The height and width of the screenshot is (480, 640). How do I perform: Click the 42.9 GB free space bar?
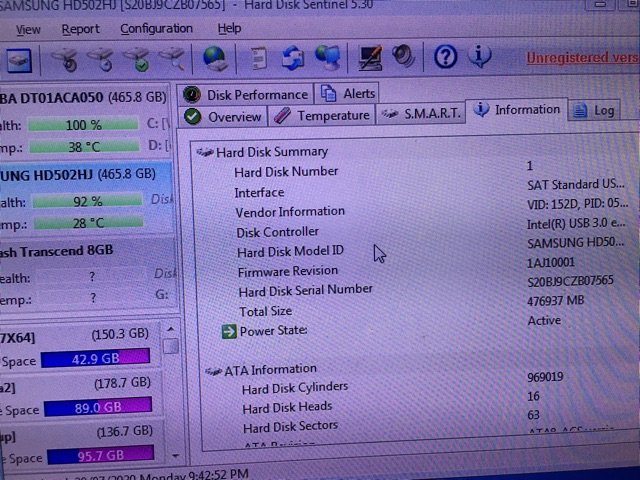point(95,359)
